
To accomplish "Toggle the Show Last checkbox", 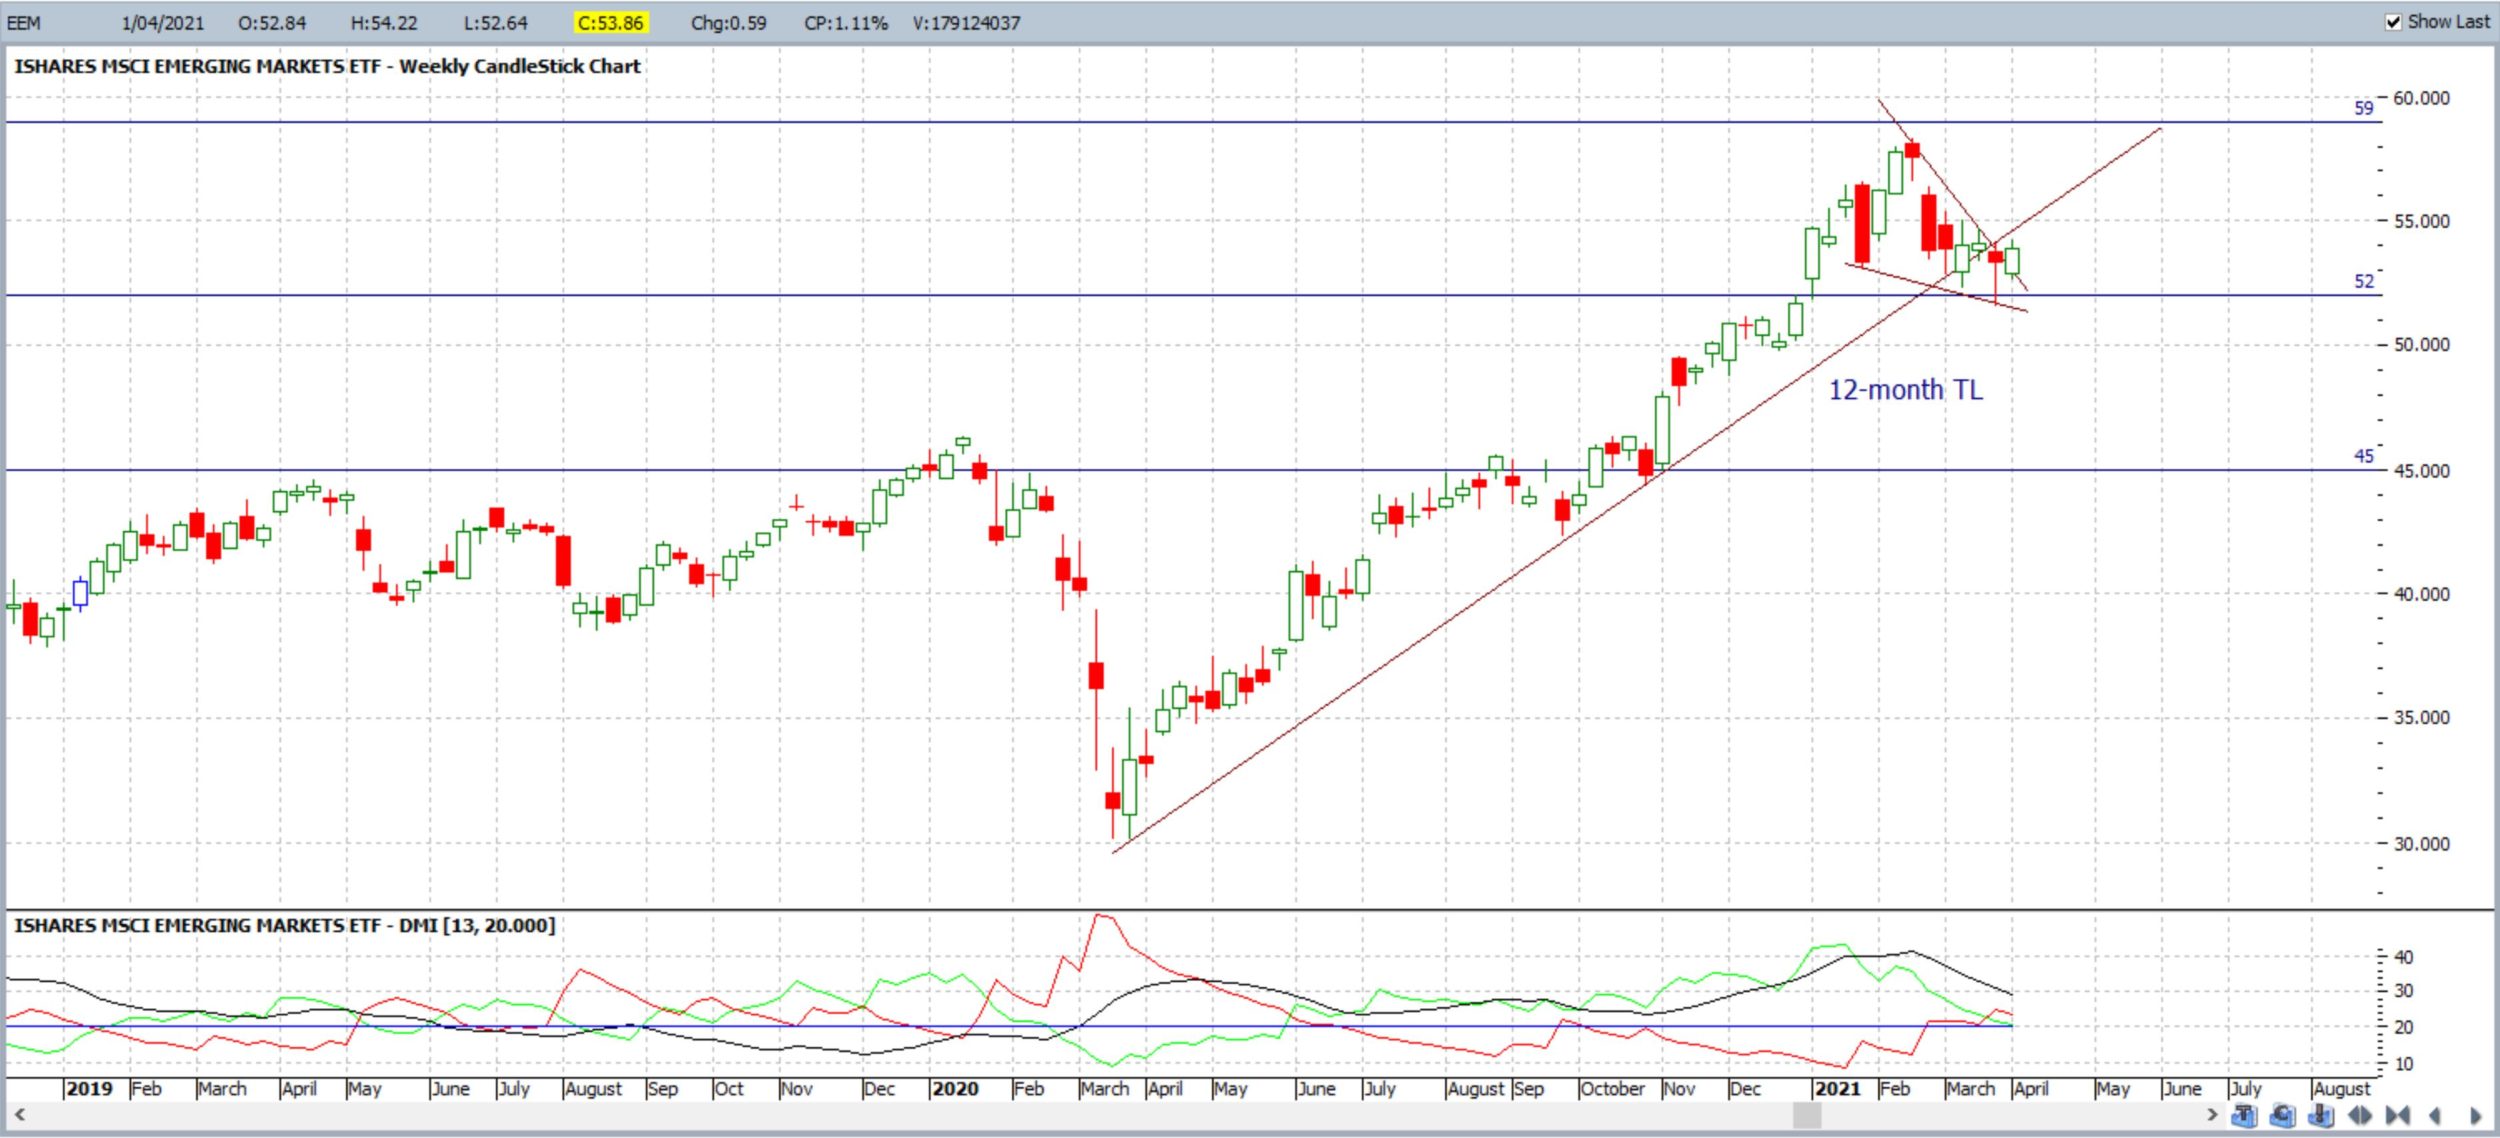I will point(2393,22).
